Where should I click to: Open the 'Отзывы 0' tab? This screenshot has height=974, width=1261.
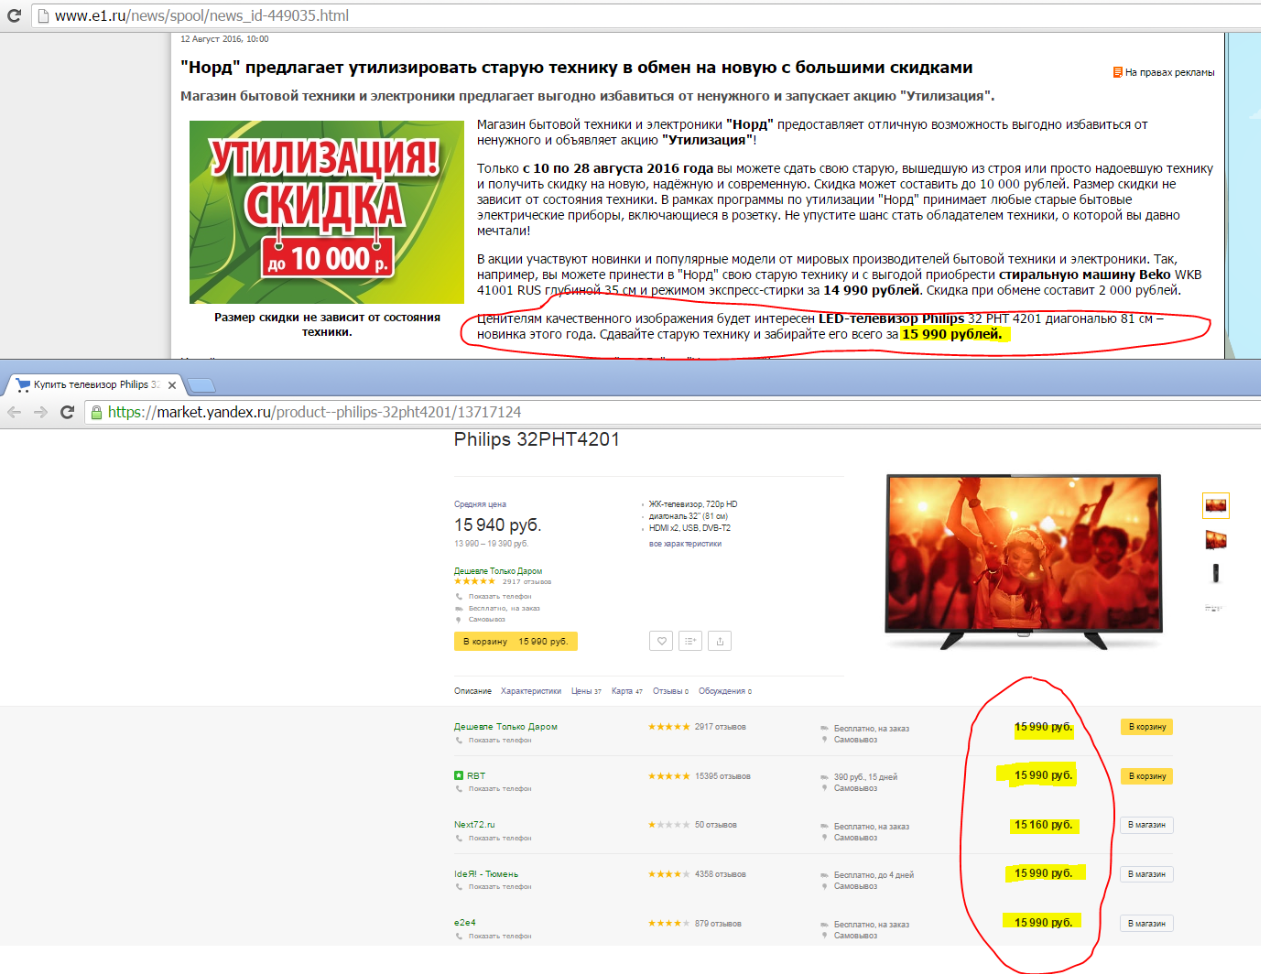coord(671,691)
